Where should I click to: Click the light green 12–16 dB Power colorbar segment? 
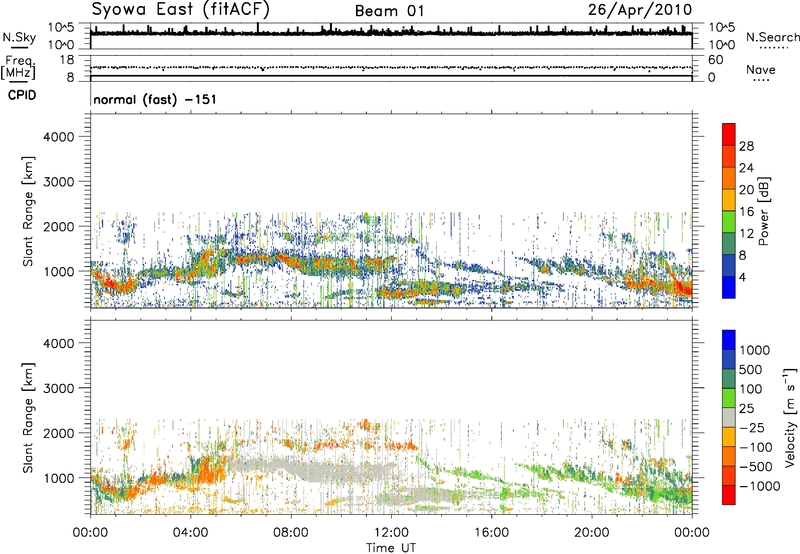(x=729, y=222)
